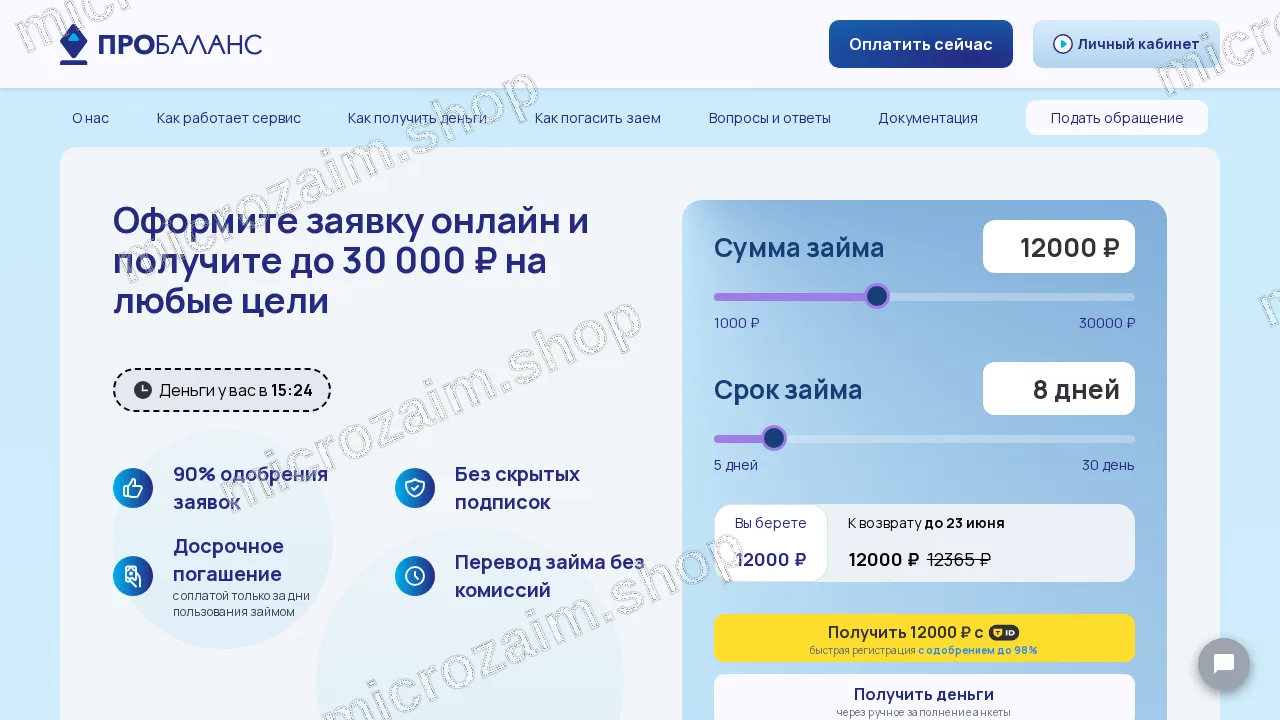Screen dimensions: 1280x720
Task: Click Без скрытых подписок text
Action: point(517,488)
